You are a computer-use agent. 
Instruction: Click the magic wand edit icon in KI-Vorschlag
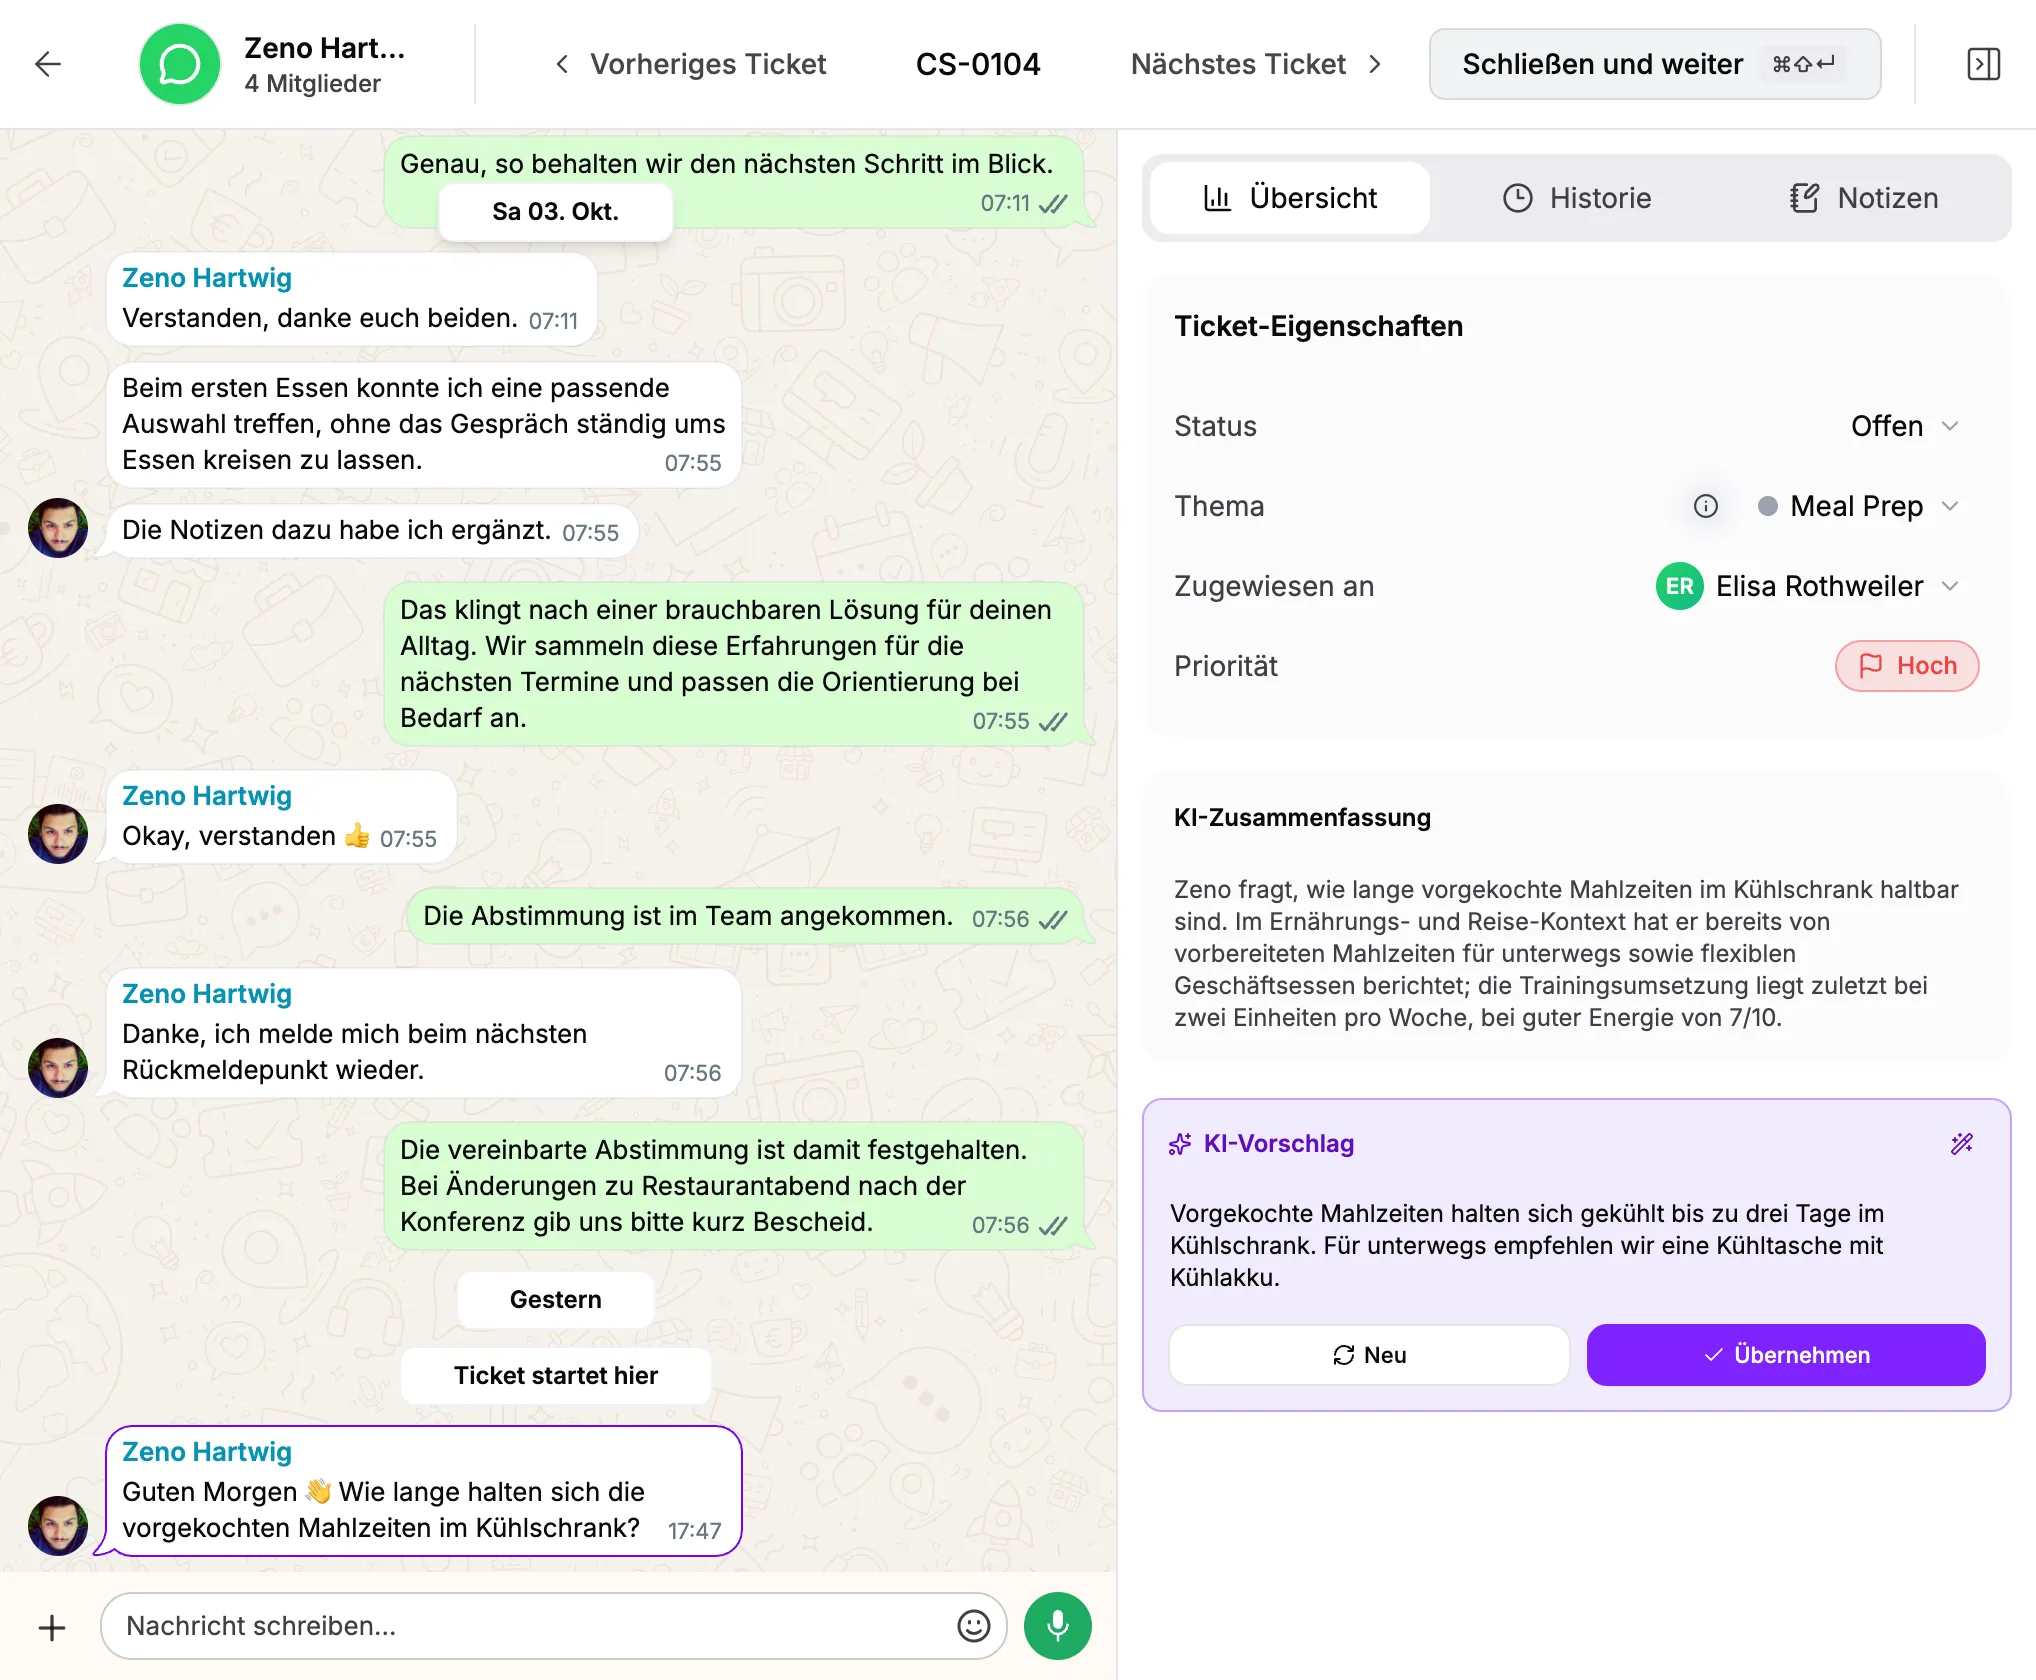pyautogui.click(x=1962, y=1143)
